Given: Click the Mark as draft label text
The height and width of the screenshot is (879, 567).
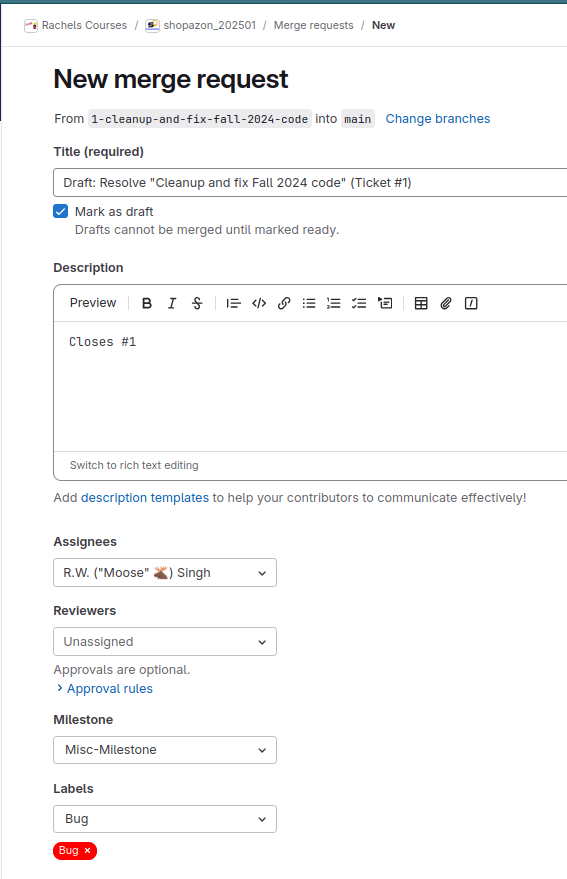Looking at the screenshot, I should click(x=114, y=212).
